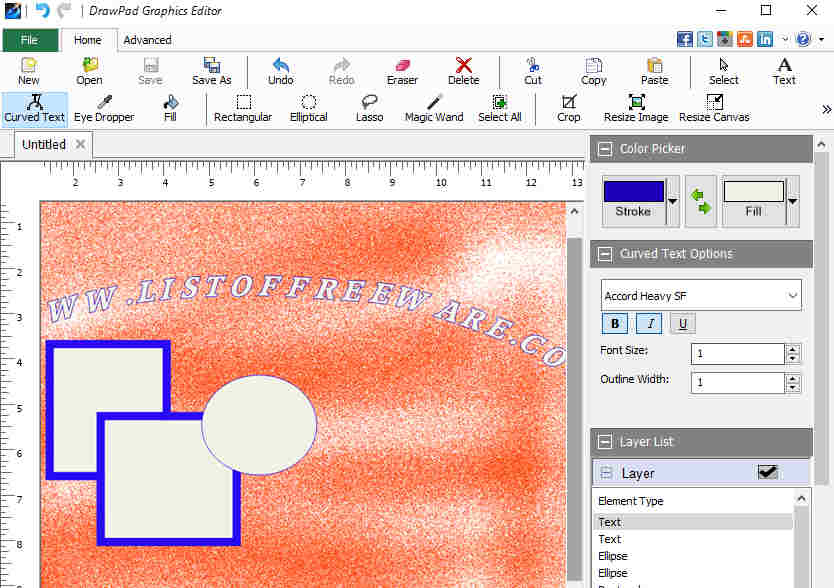Choose the Select pointer tool
The height and width of the screenshot is (588, 834).
pyautogui.click(x=724, y=71)
